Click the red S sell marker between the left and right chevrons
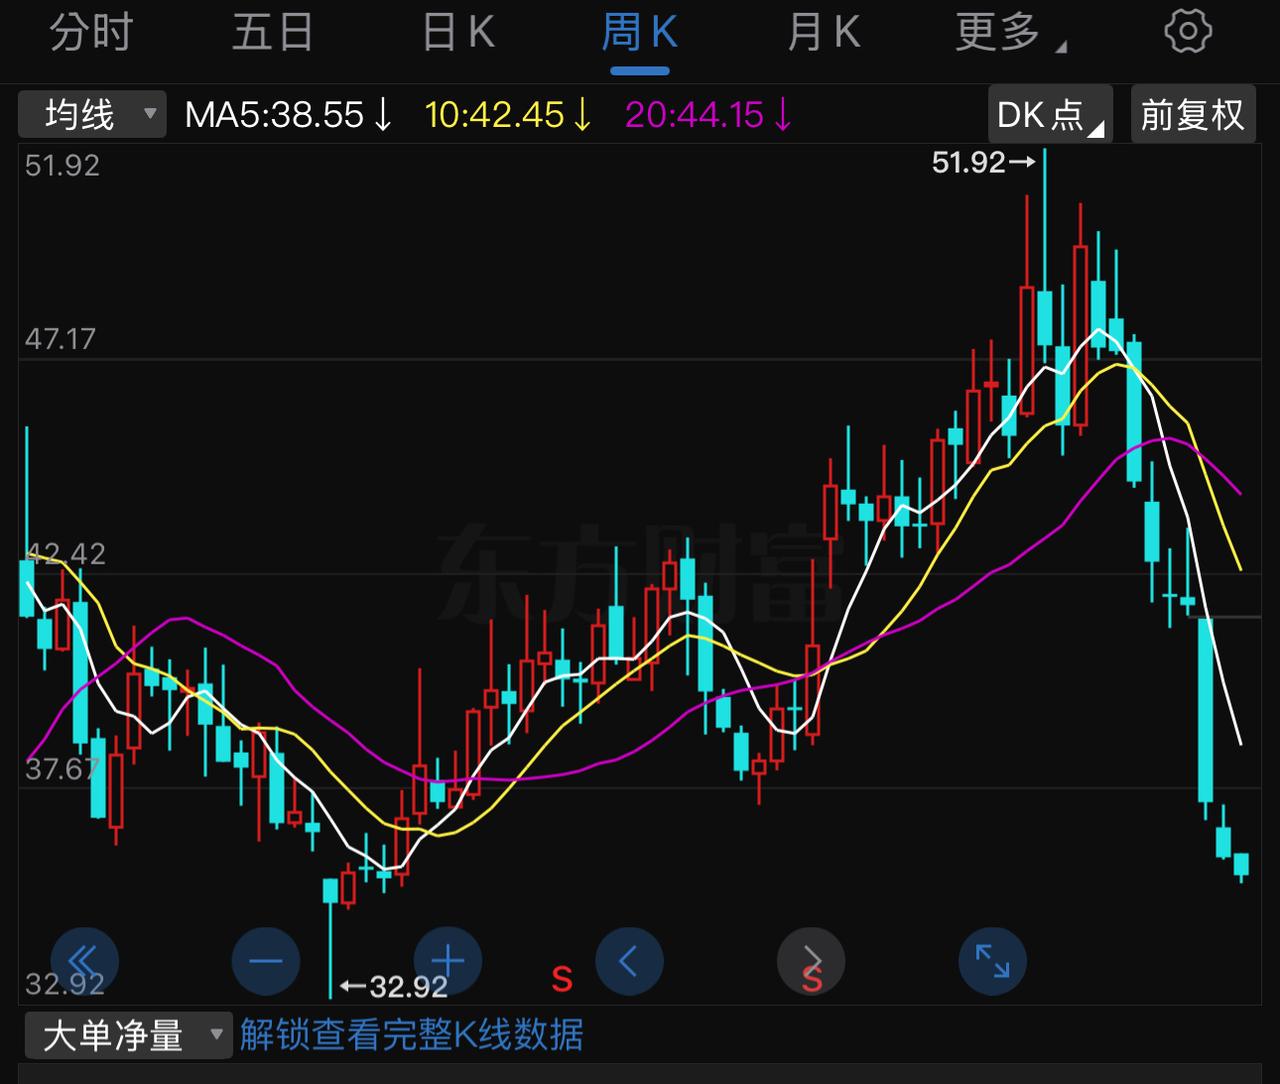This screenshot has height=1084, width=1280. pos(562,979)
